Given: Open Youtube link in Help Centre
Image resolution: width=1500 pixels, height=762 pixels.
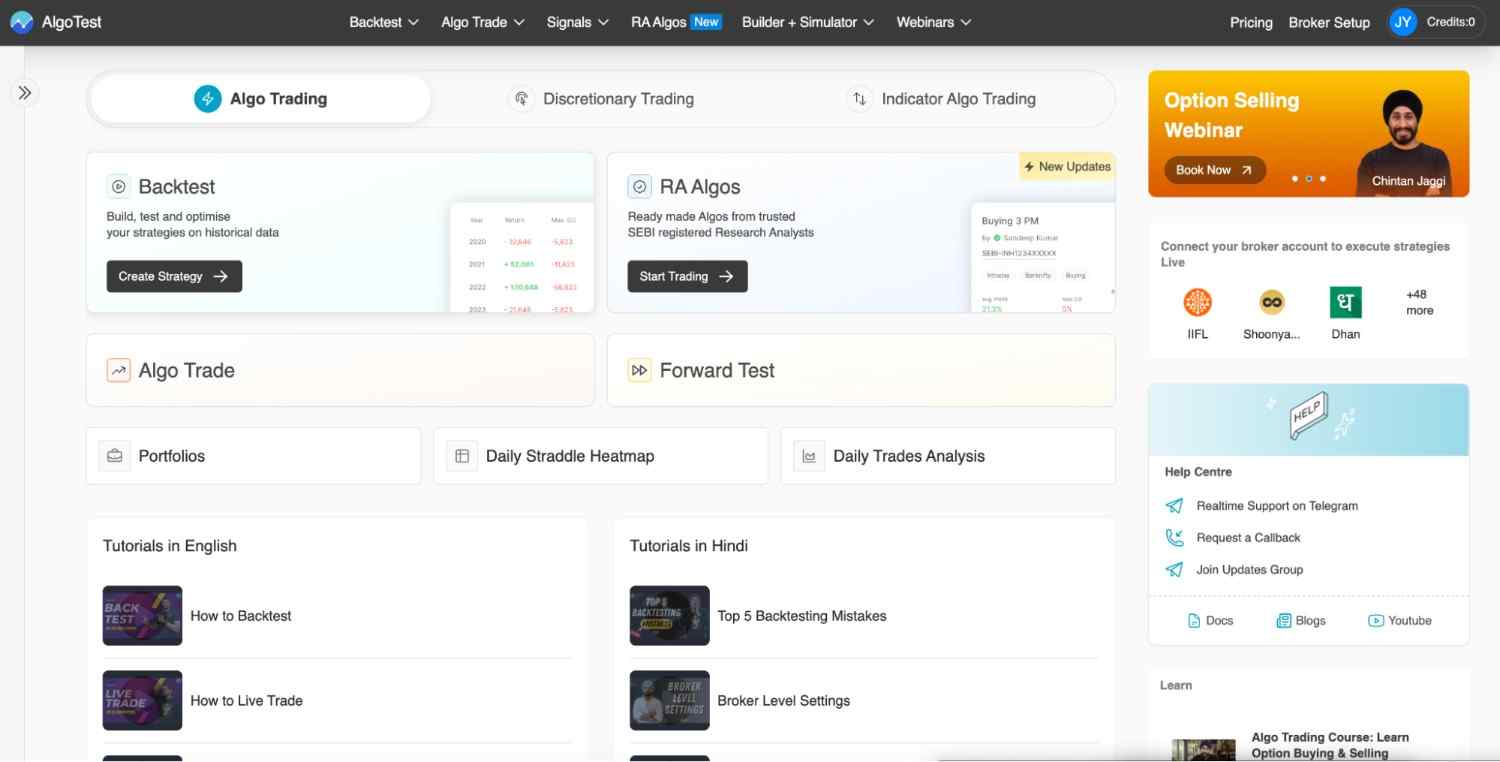Looking at the screenshot, I should pyautogui.click(x=1400, y=621).
